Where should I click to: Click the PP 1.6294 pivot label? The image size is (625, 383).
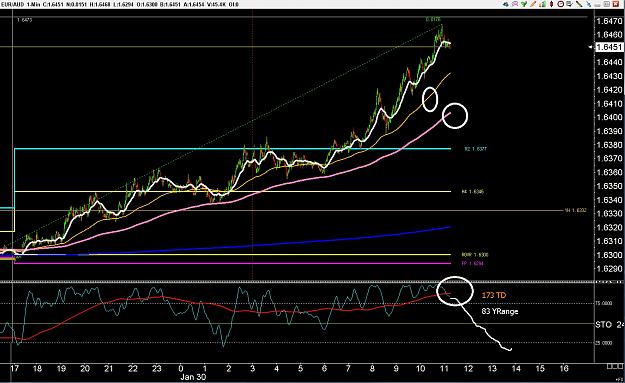472,263
